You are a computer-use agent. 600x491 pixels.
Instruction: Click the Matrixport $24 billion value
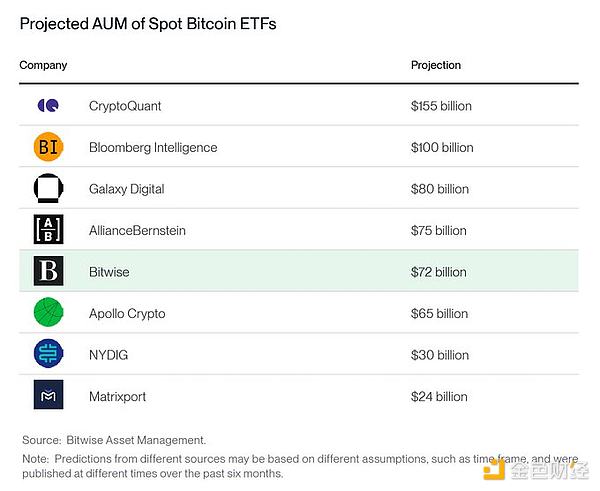tap(438, 396)
